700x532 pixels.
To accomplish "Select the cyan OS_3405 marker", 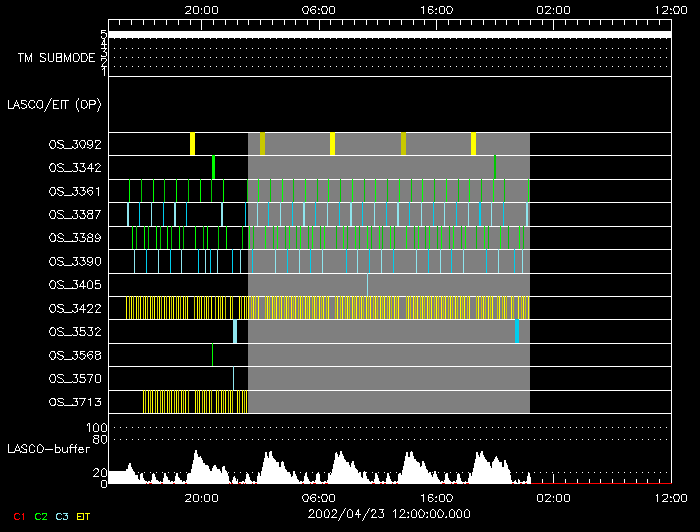I will [x=367, y=285].
